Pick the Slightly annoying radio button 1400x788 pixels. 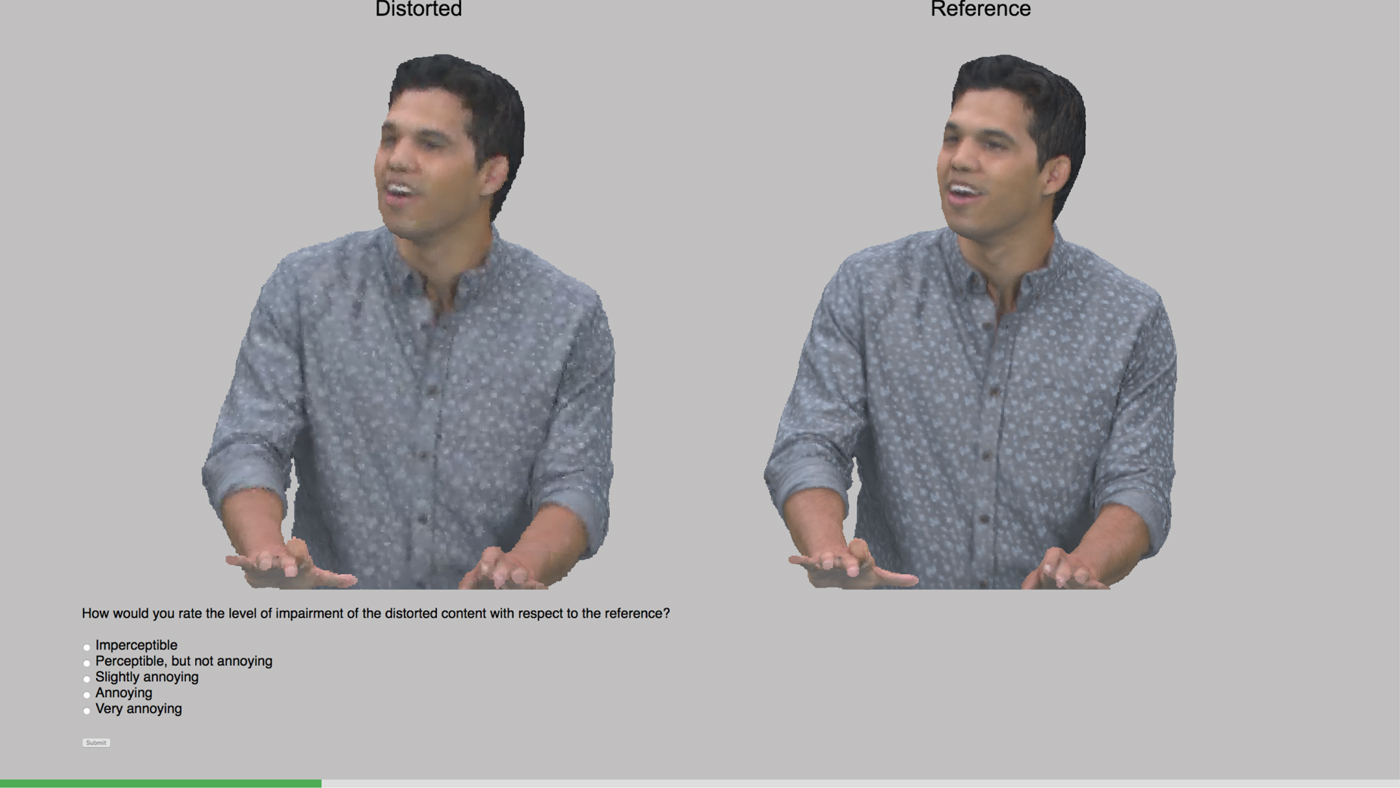87,679
